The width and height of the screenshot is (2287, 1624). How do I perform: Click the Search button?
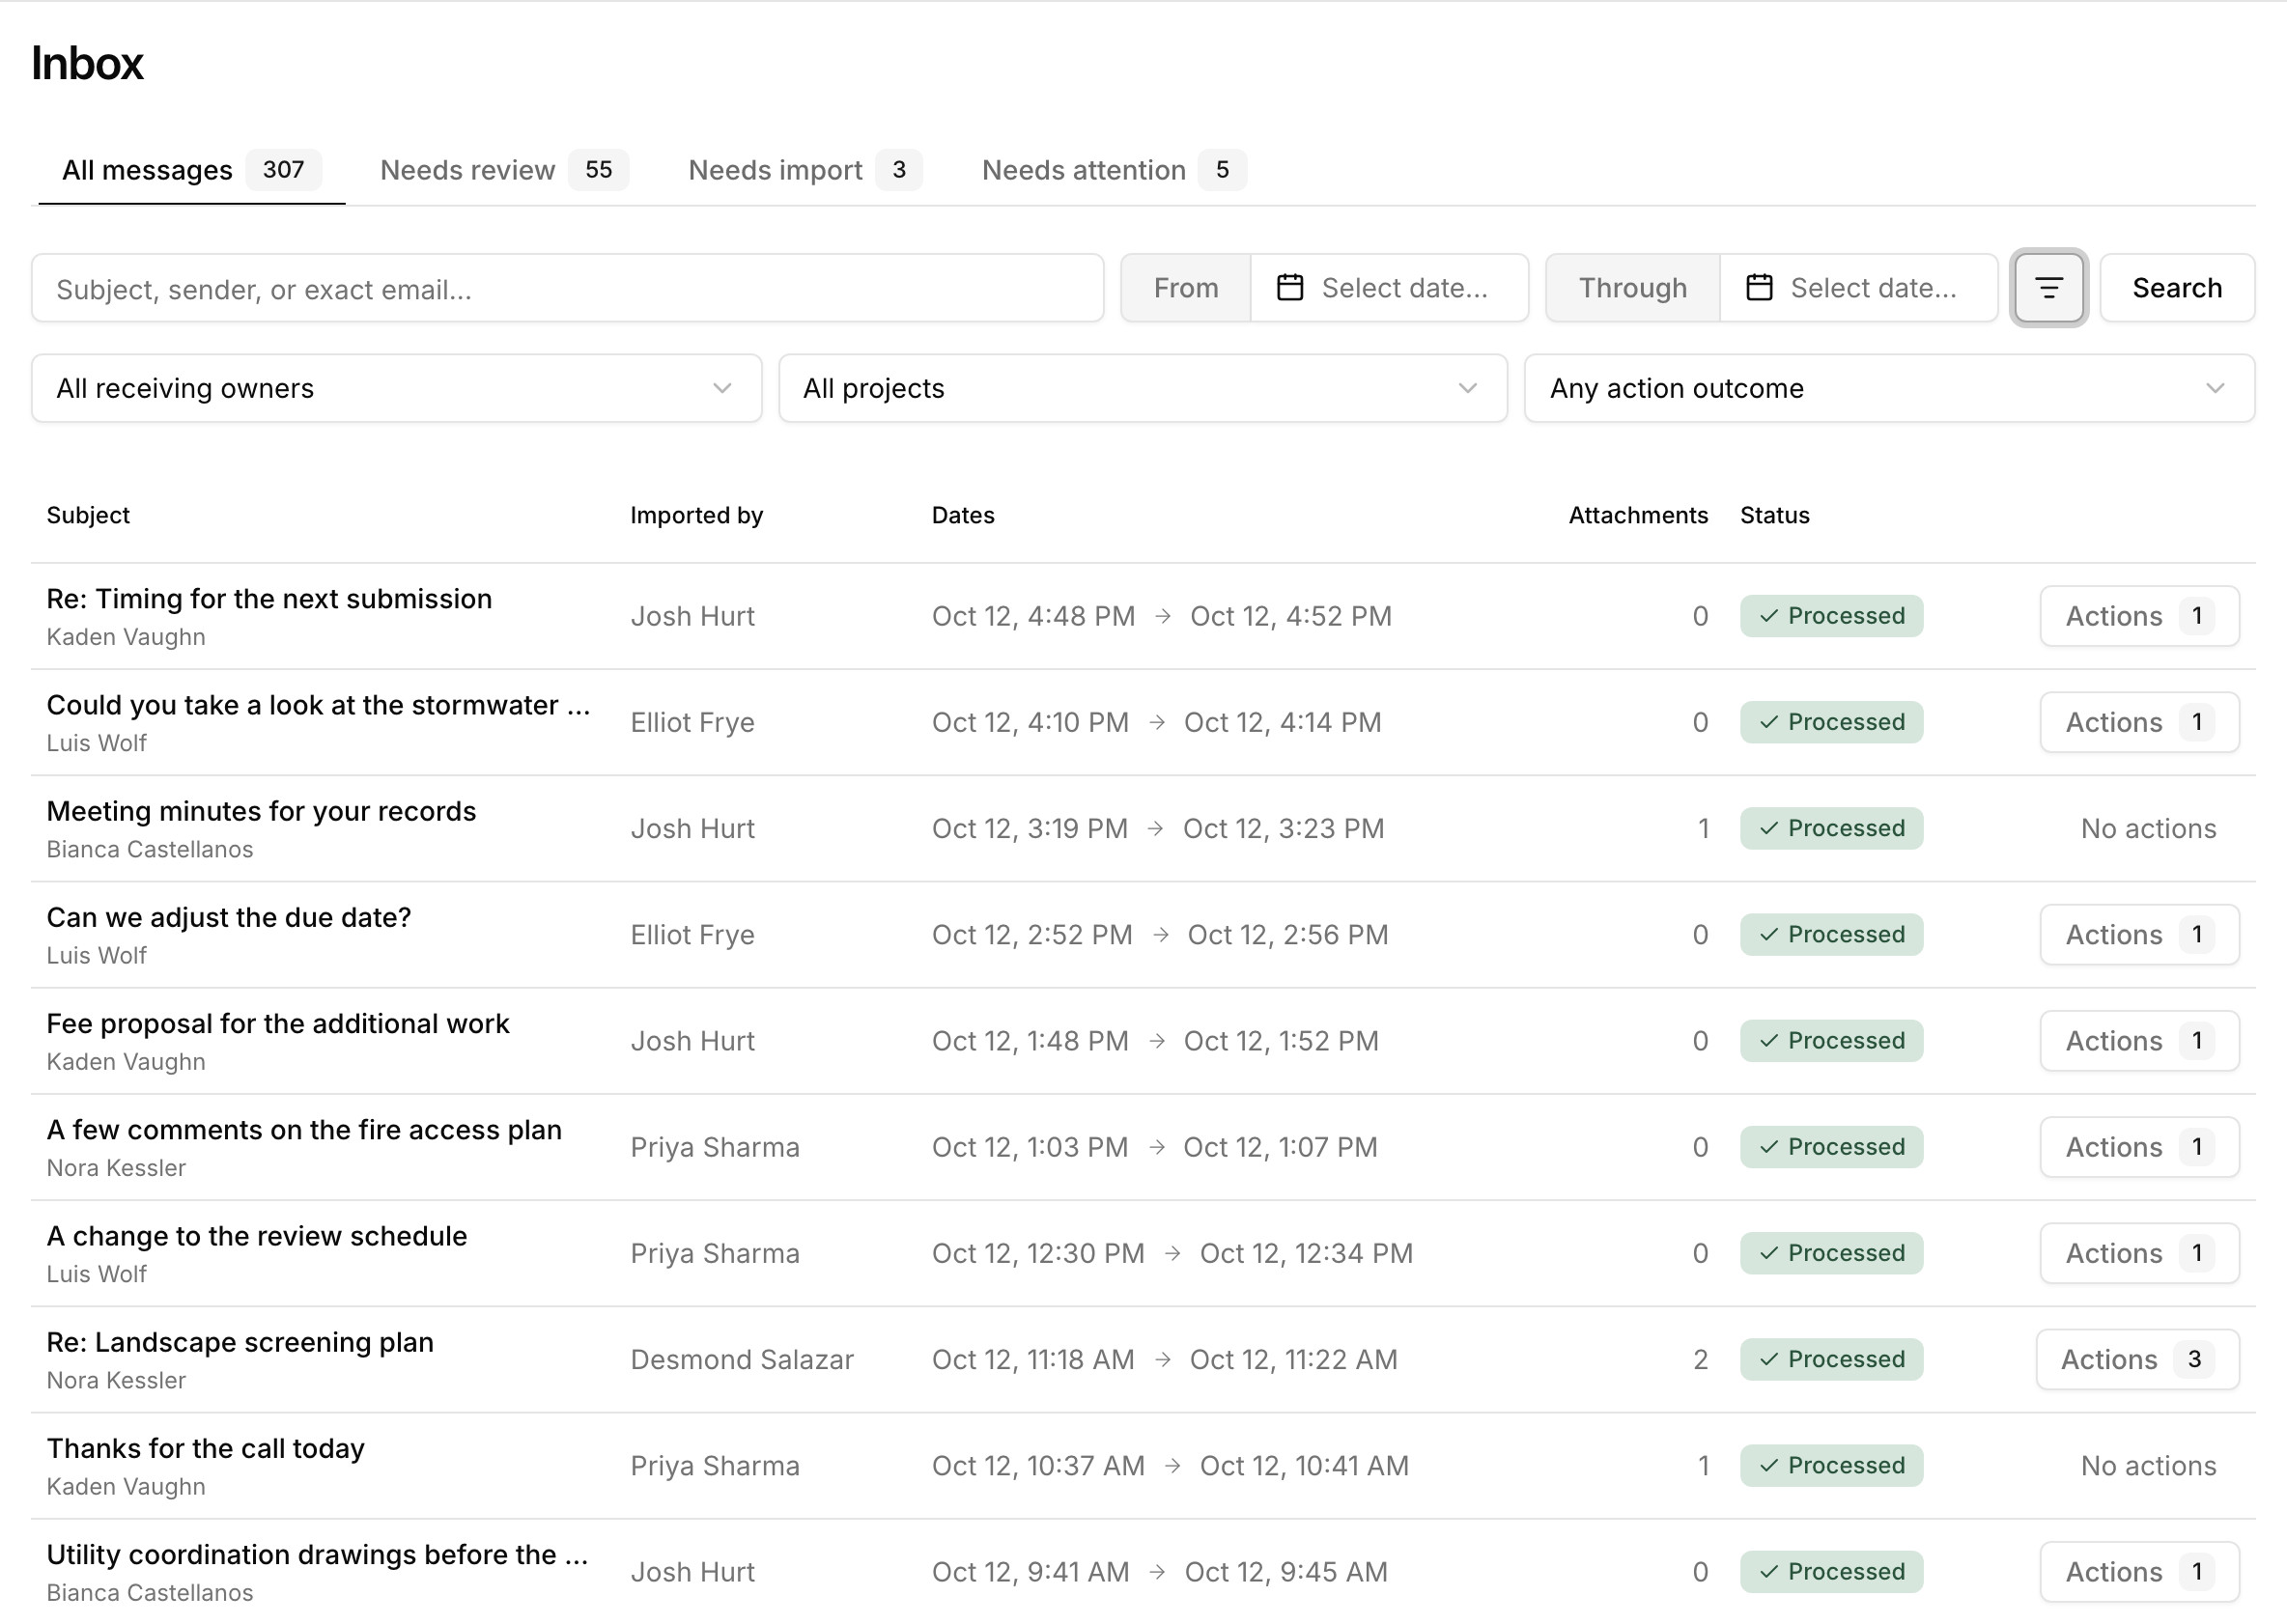tap(2177, 288)
